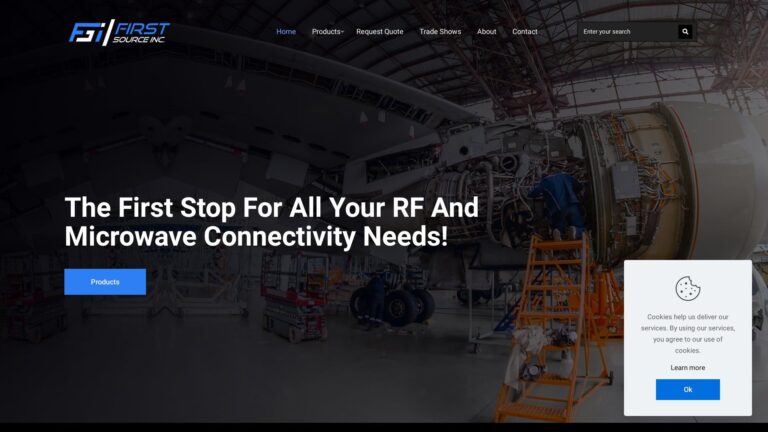Click the search magnifier icon button
This screenshot has width=768, height=432.
pos(685,32)
